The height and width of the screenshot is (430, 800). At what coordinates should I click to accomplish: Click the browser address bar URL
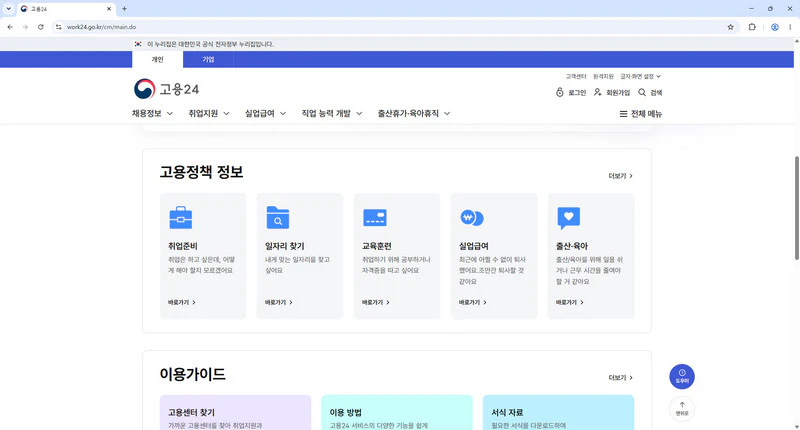click(x=102, y=27)
